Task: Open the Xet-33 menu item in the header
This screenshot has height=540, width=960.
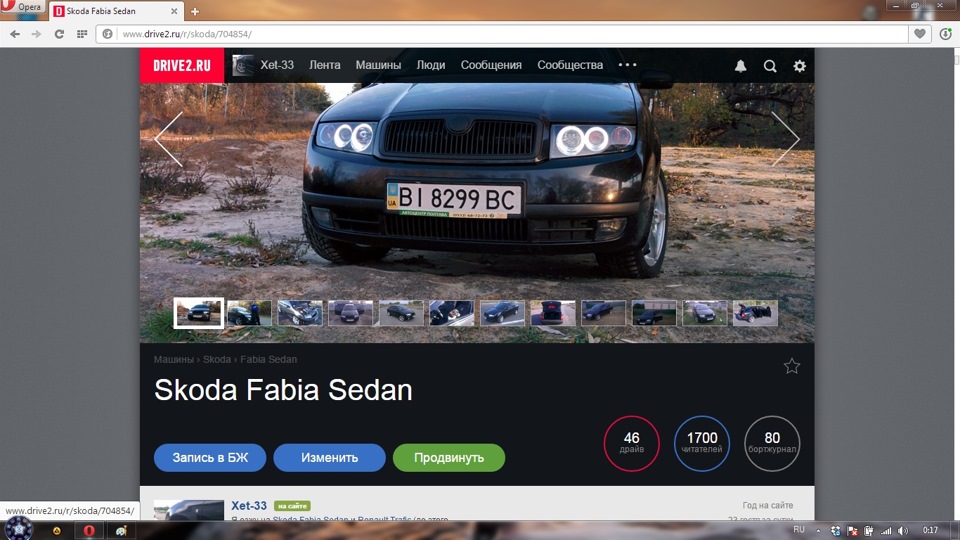Action: (277, 65)
